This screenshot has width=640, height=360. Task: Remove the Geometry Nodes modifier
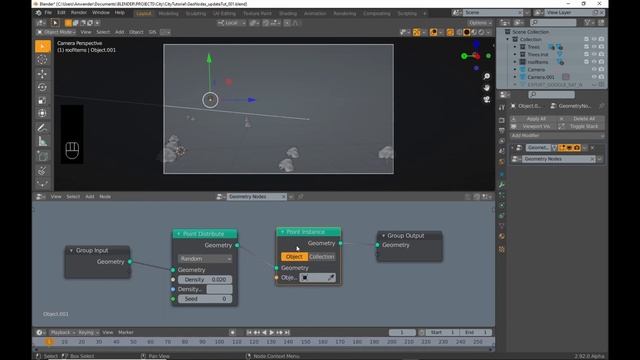pyautogui.click(x=592, y=148)
